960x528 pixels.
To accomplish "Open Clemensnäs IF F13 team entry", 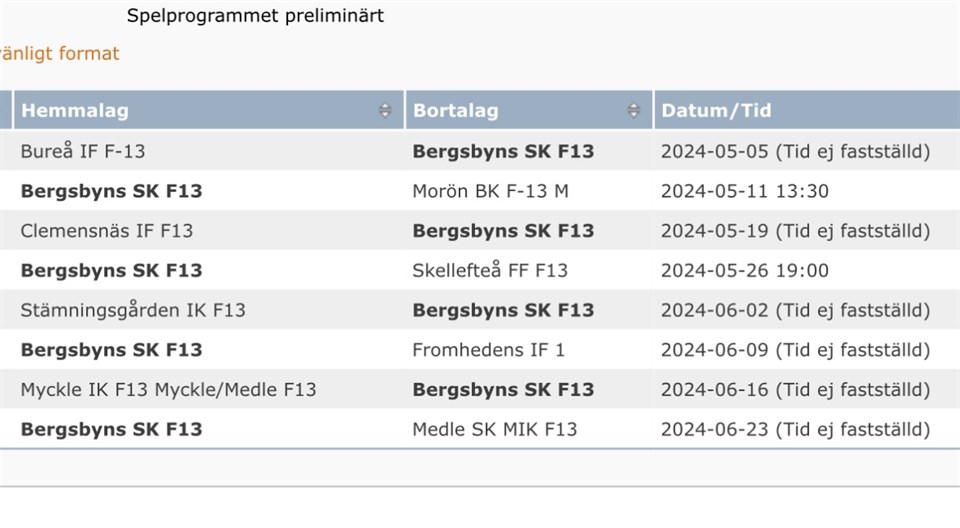I will [107, 231].
